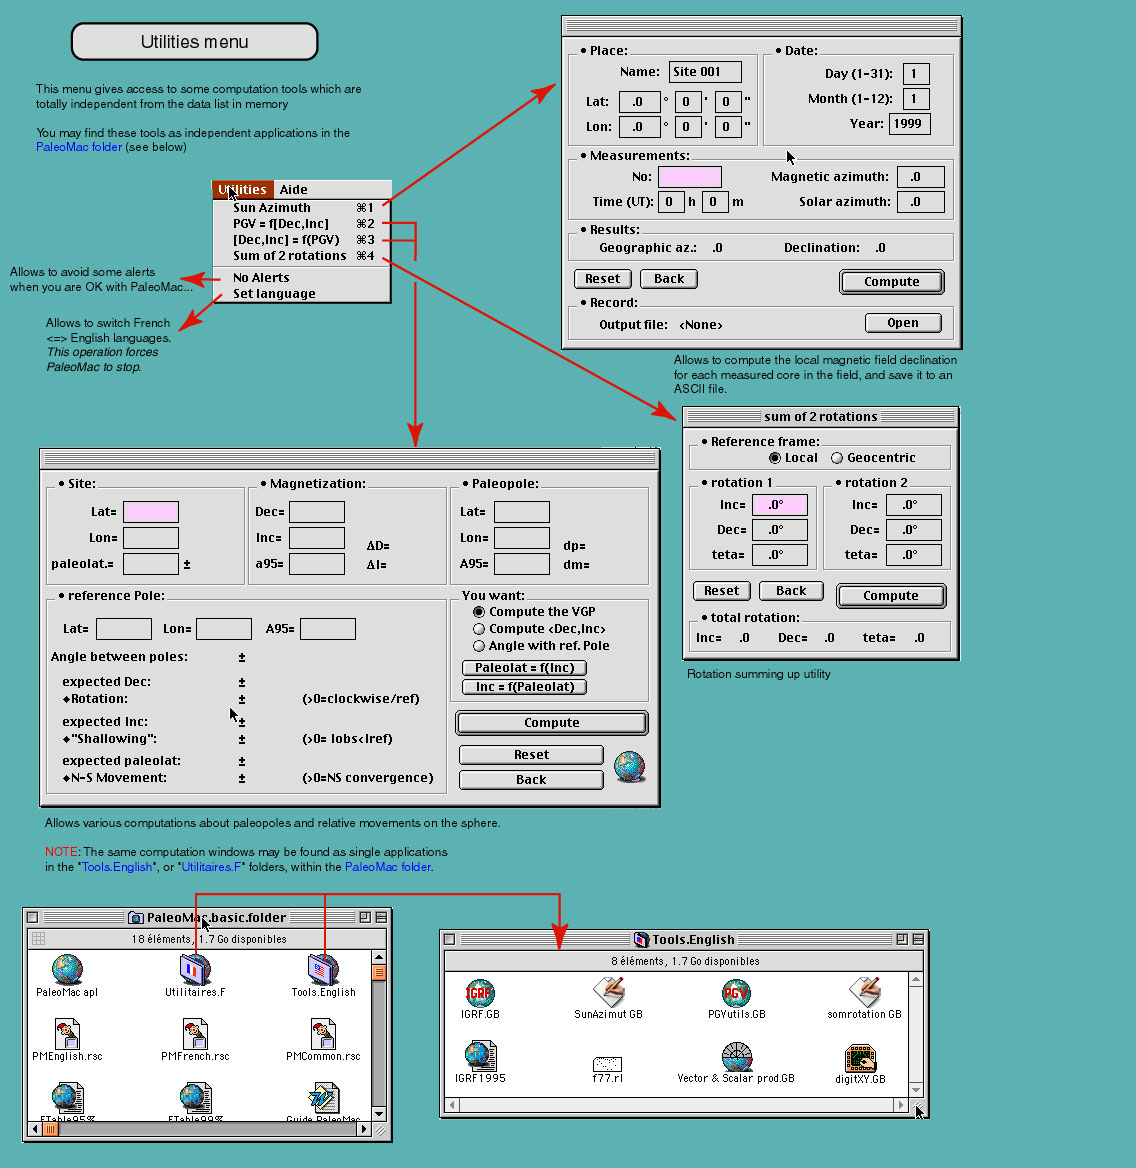1136x1168 pixels.
Task: Click Back in Sun Azimuth window
Action: tap(669, 279)
